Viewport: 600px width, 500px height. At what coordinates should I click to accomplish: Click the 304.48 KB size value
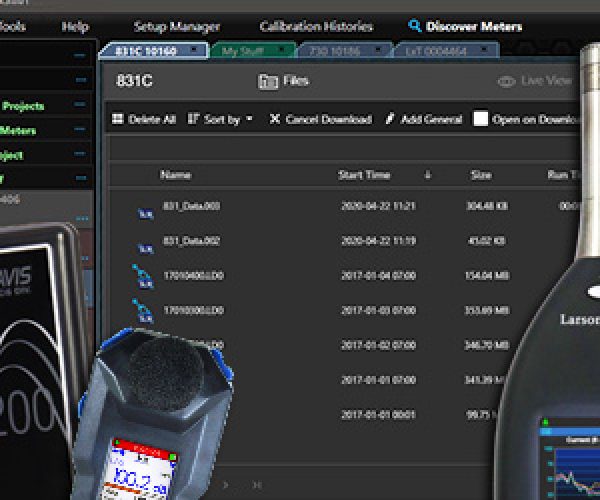pos(487,206)
